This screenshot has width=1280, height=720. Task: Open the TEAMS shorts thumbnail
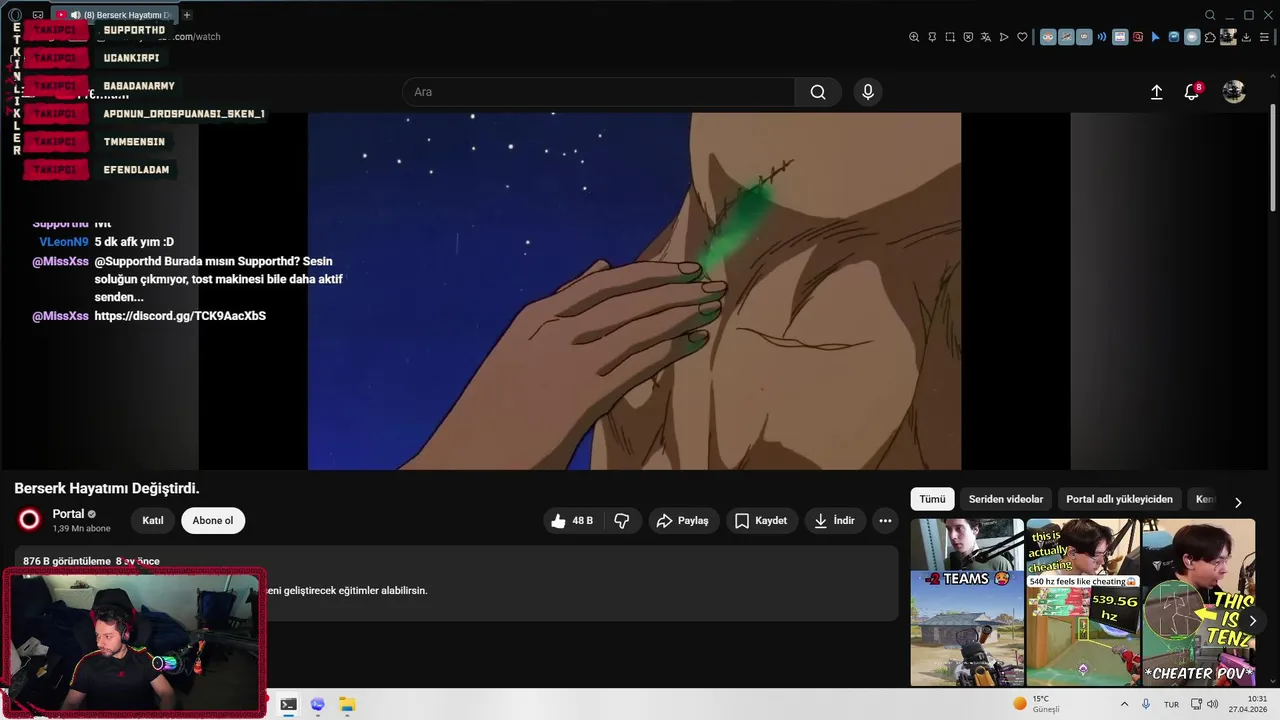pos(967,602)
